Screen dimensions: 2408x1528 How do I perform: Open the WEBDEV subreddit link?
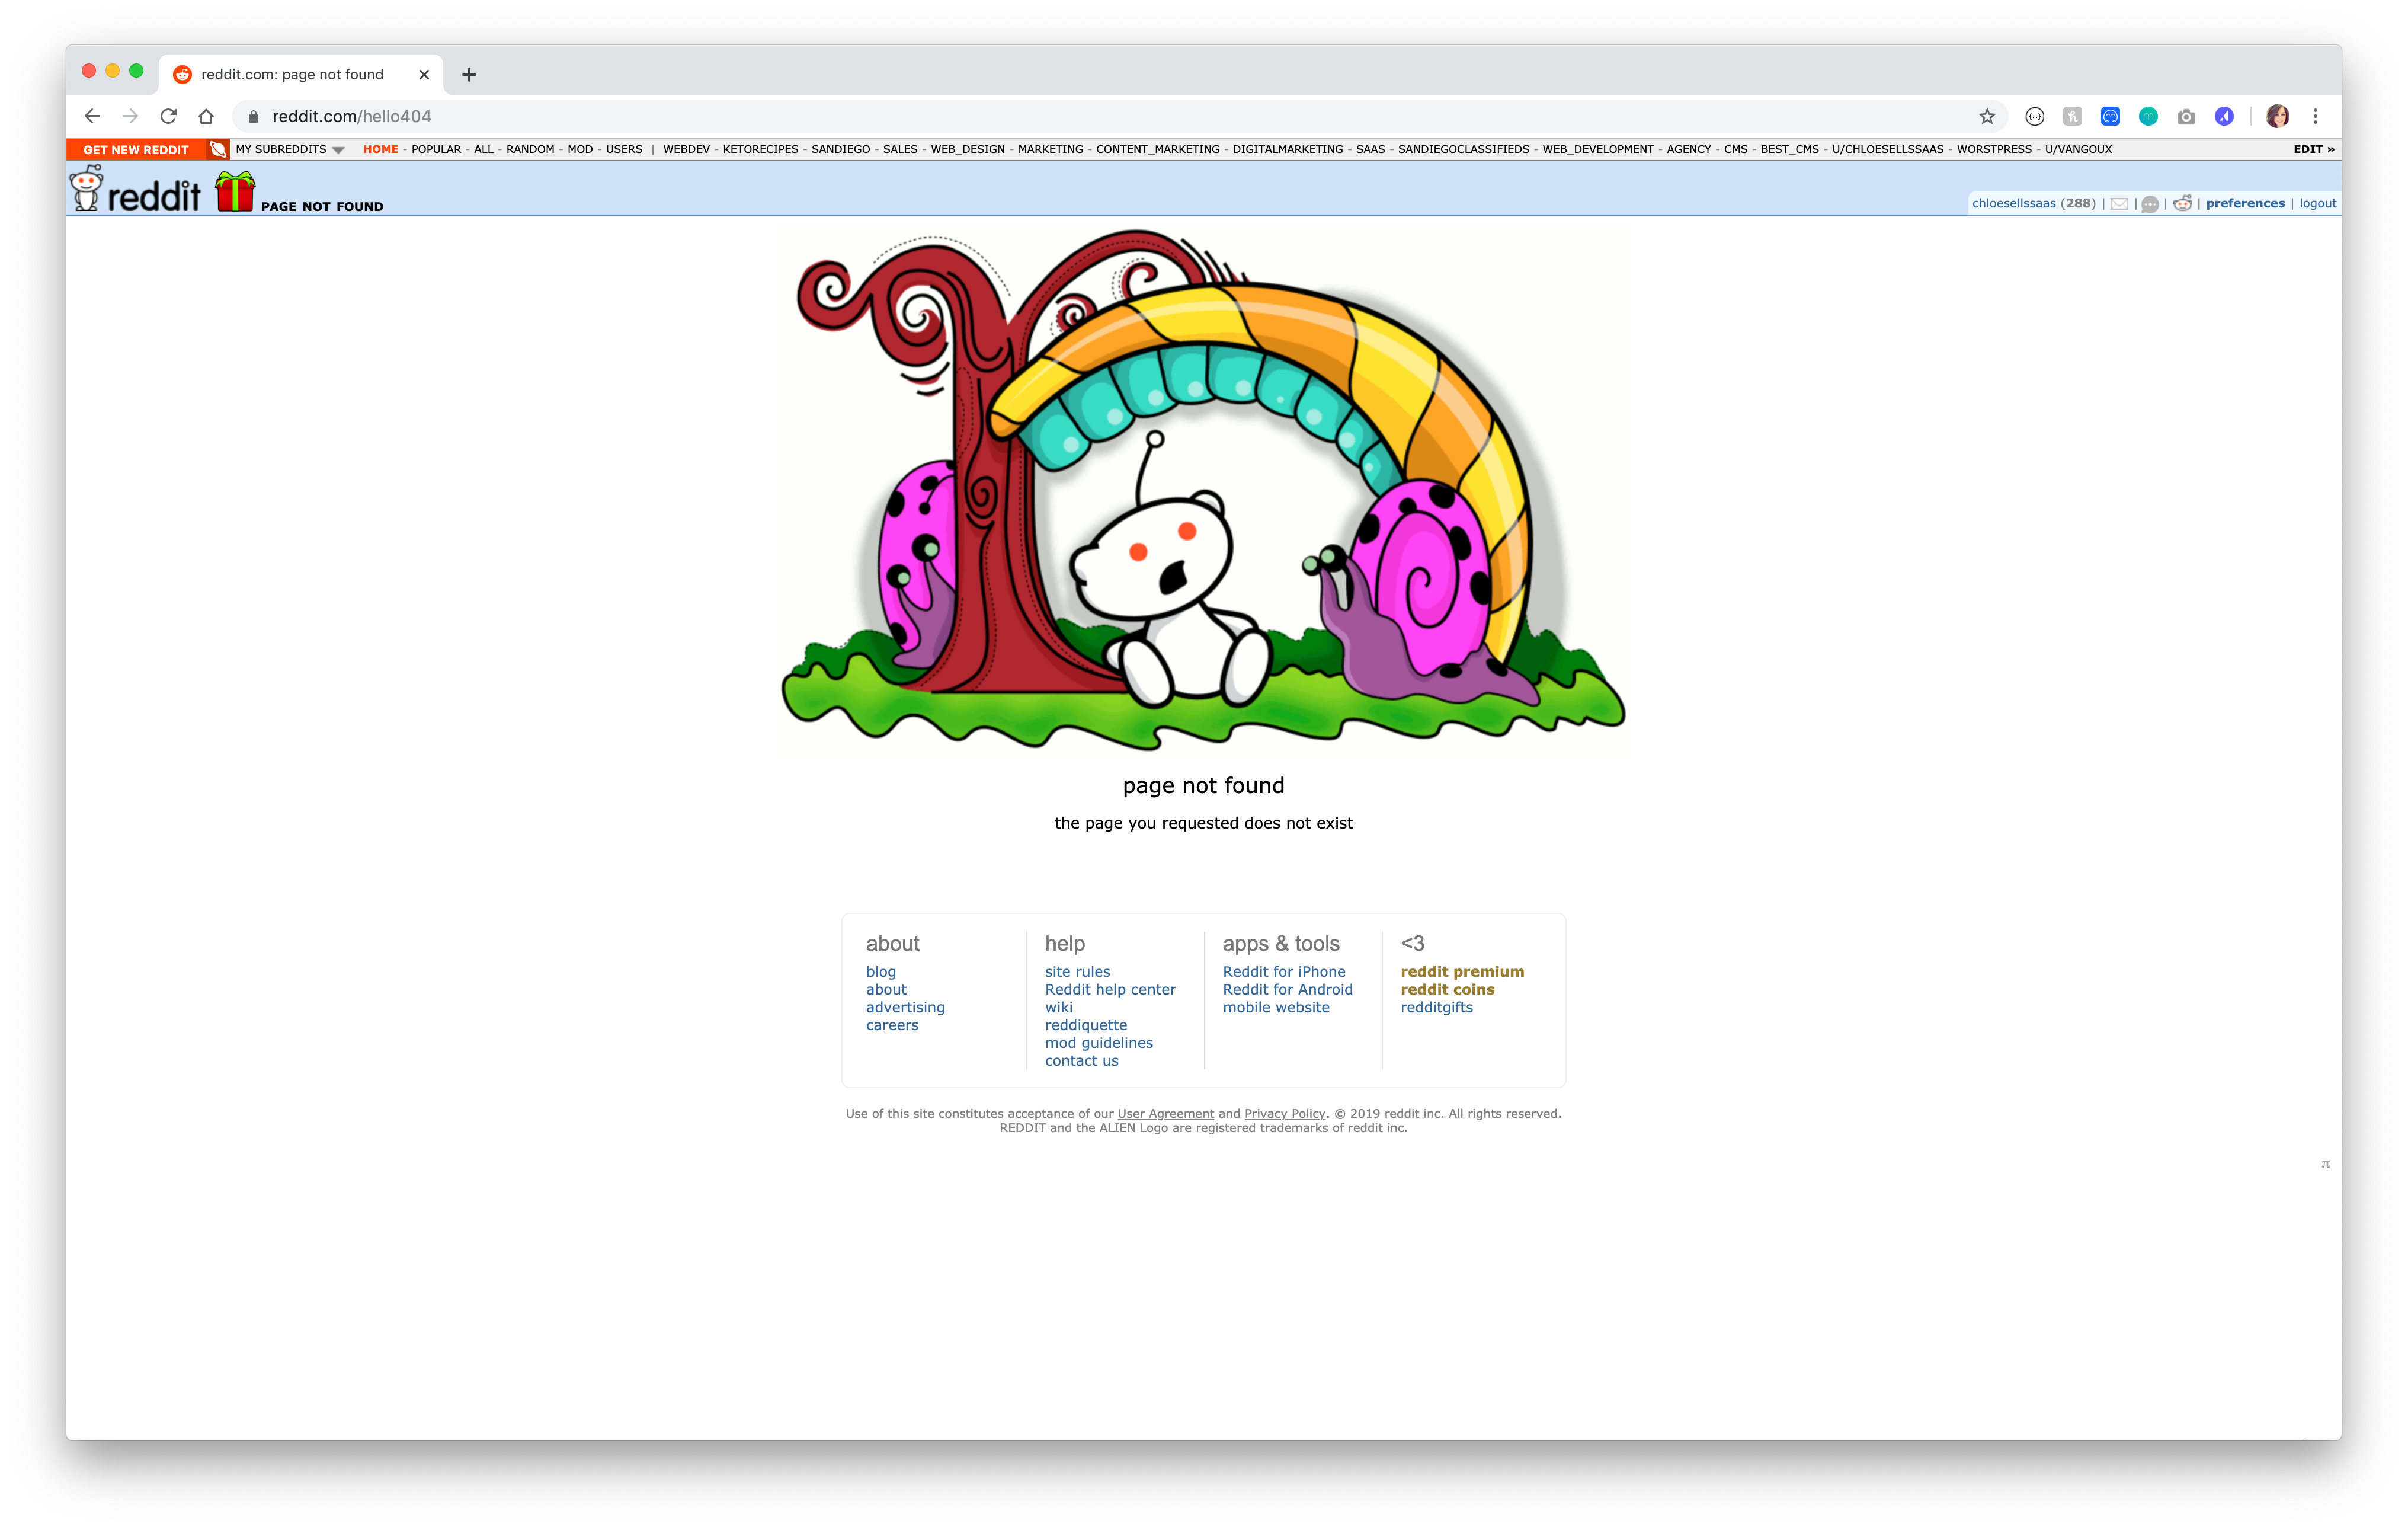[686, 149]
